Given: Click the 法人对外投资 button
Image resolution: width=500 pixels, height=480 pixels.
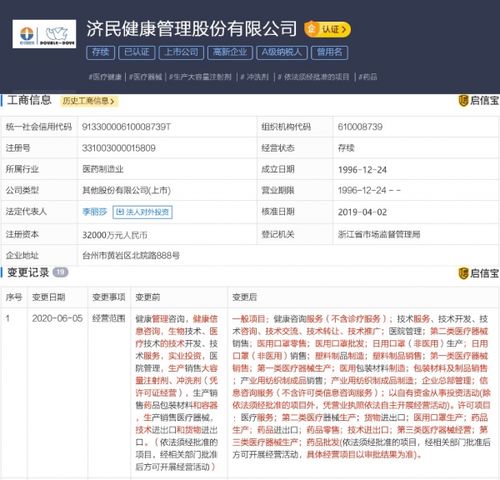Looking at the screenshot, I should [143, 212].
